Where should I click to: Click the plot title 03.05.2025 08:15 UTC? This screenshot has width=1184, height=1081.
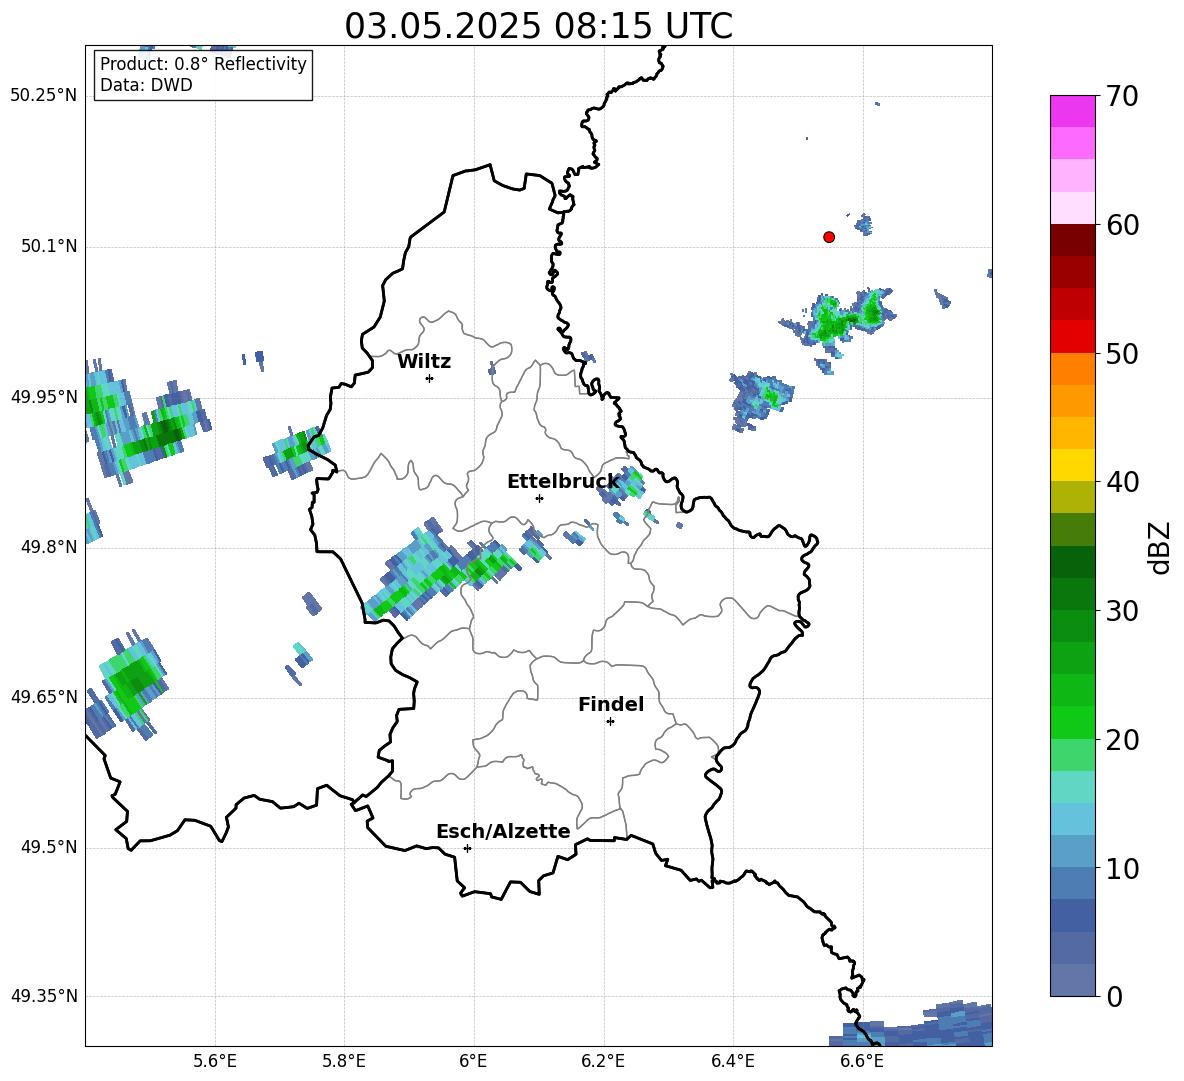coord(538,26)
